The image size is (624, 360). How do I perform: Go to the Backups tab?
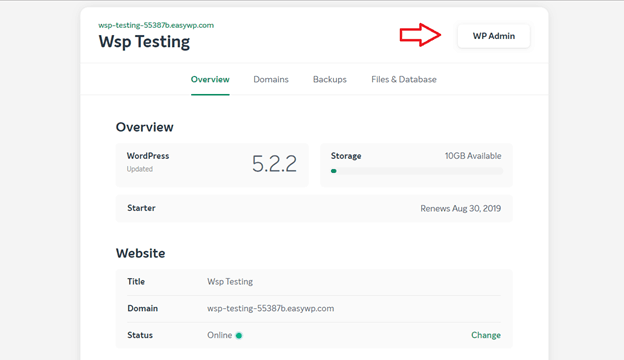coord(330,79)
